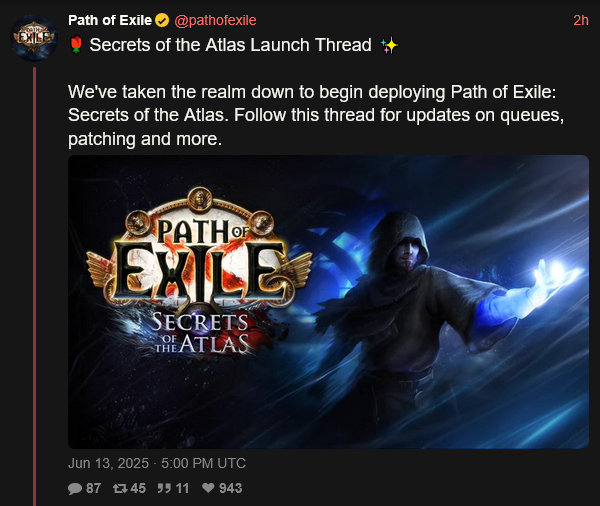Click the reply speech bubble icon
The height and width of the screenshot is (506, 600).
tap(75, 488)
